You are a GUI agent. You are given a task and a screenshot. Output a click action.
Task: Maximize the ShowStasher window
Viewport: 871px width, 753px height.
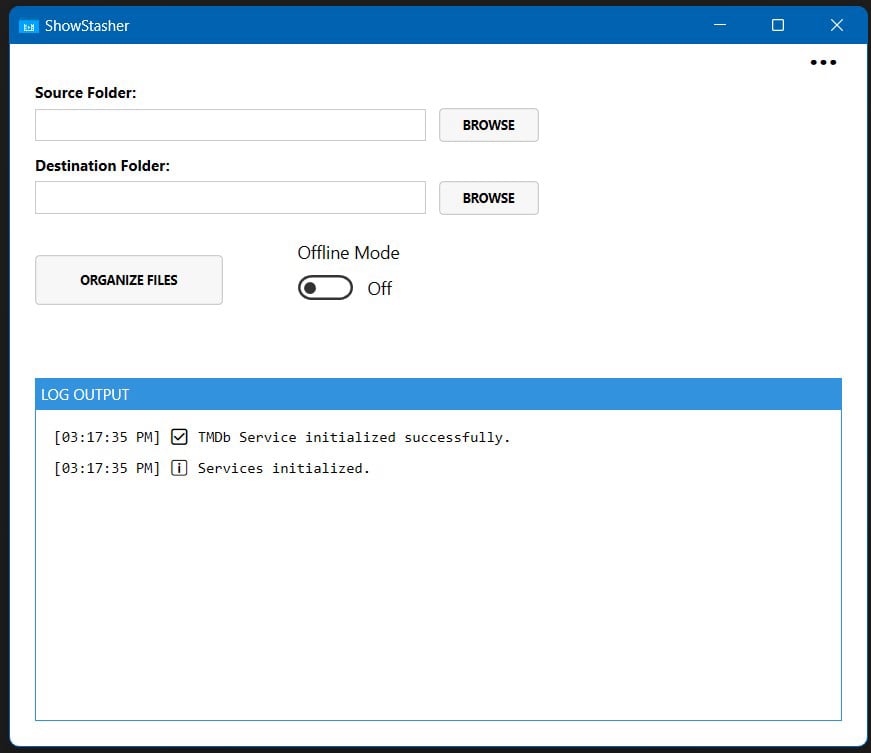pyautogui.click(x=778, y=25)
